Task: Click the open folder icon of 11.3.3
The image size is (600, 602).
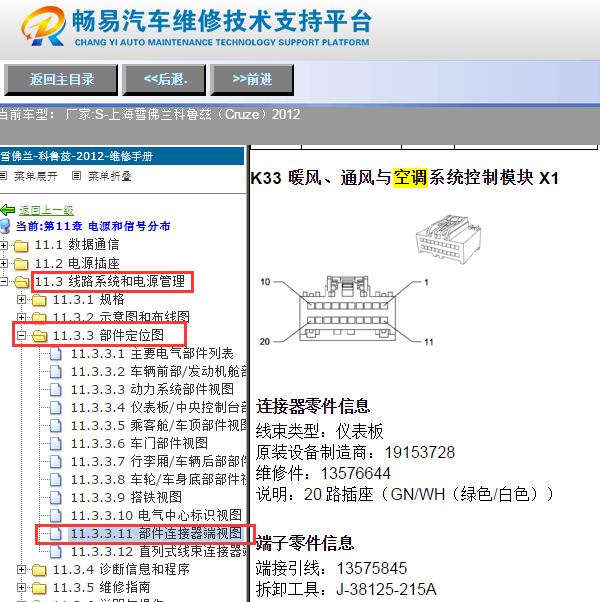Action: tap(40, 336)
